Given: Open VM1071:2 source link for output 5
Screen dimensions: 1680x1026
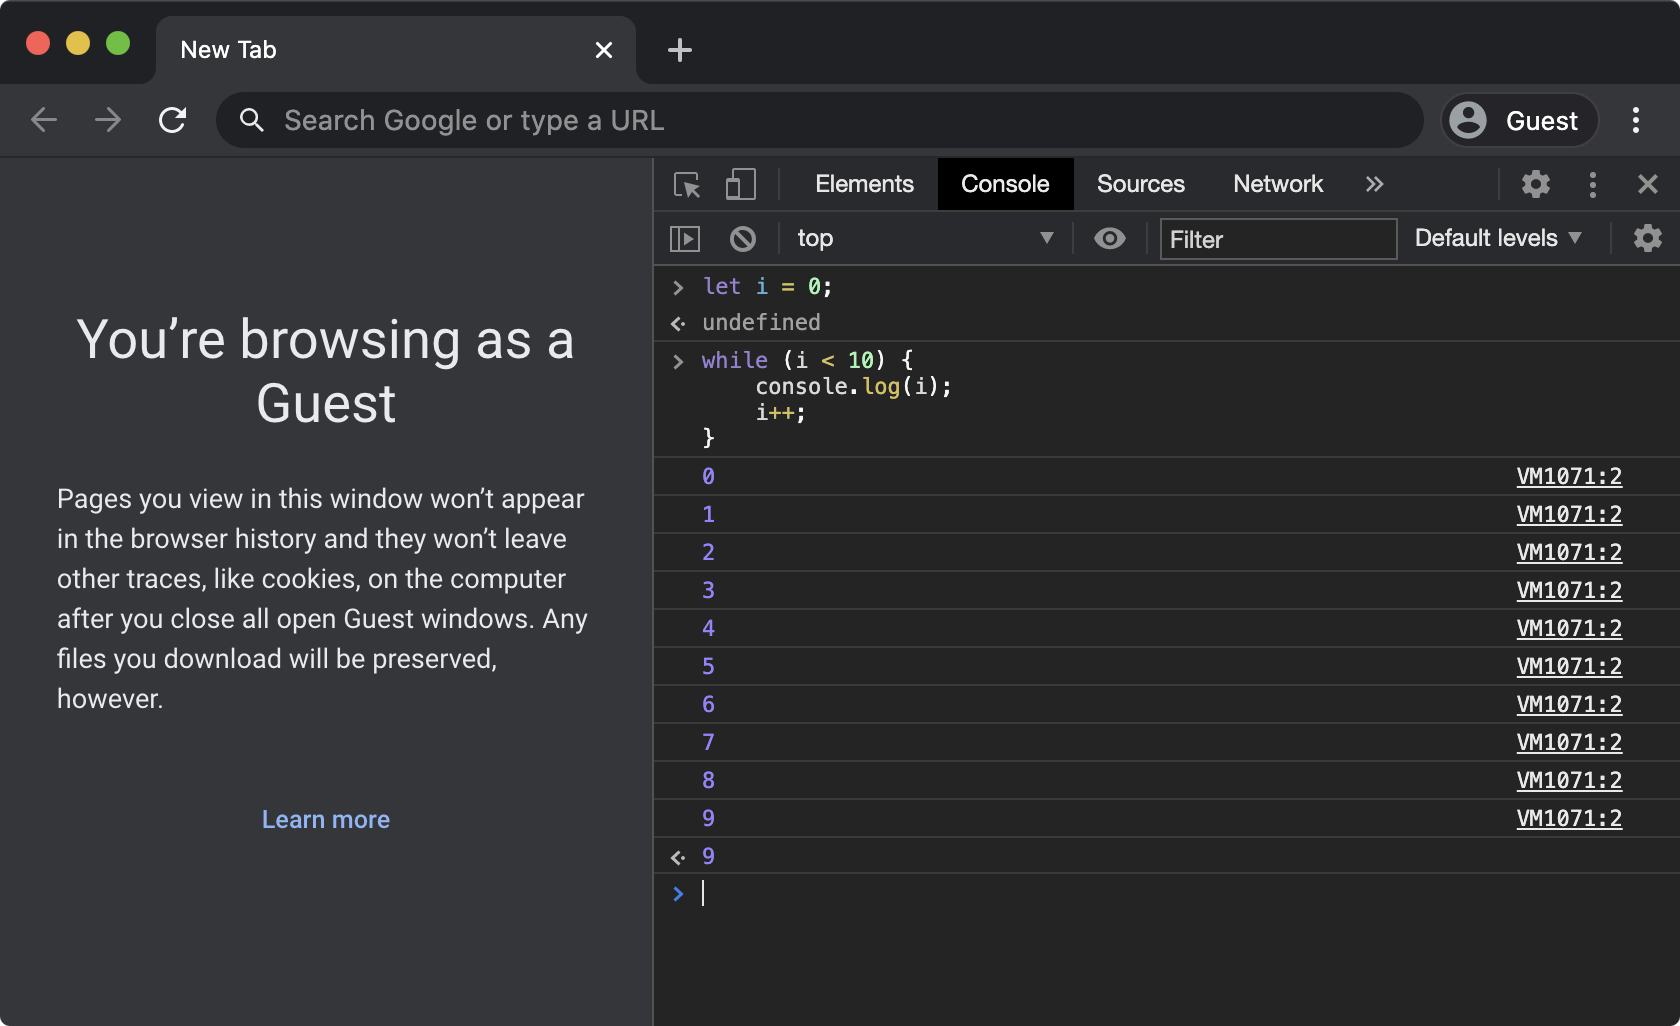Looking at the screenshot, I should tap(1569, 667).
